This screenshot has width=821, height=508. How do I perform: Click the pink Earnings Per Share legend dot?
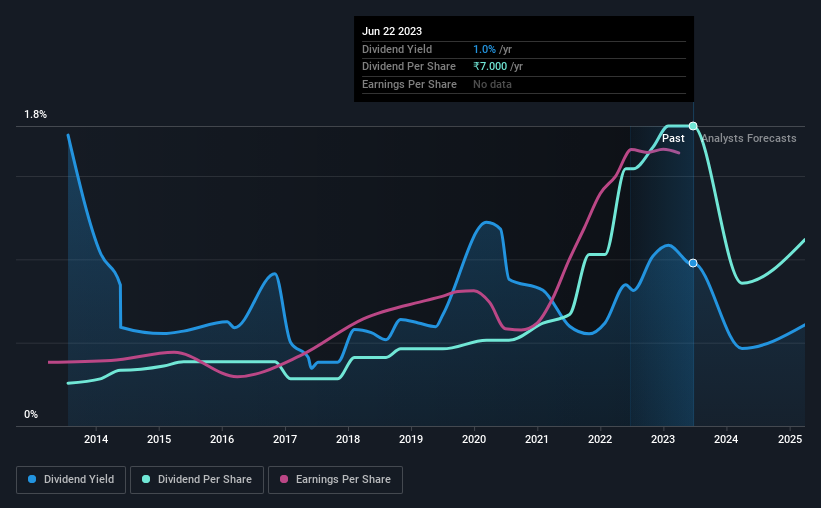(x=284, y=479)
